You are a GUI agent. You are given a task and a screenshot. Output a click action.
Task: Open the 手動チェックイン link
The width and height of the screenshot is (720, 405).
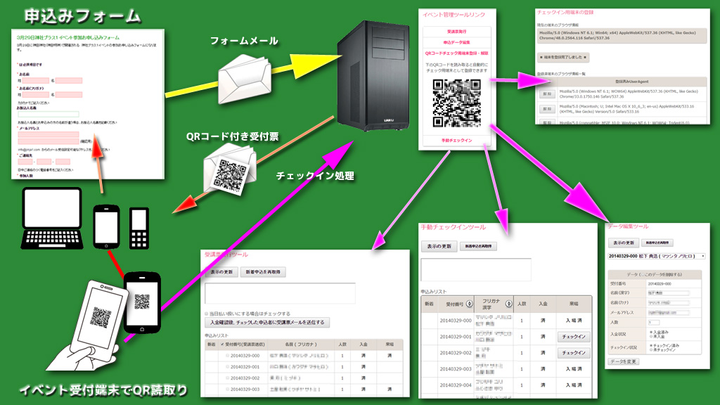coord(456,140)
